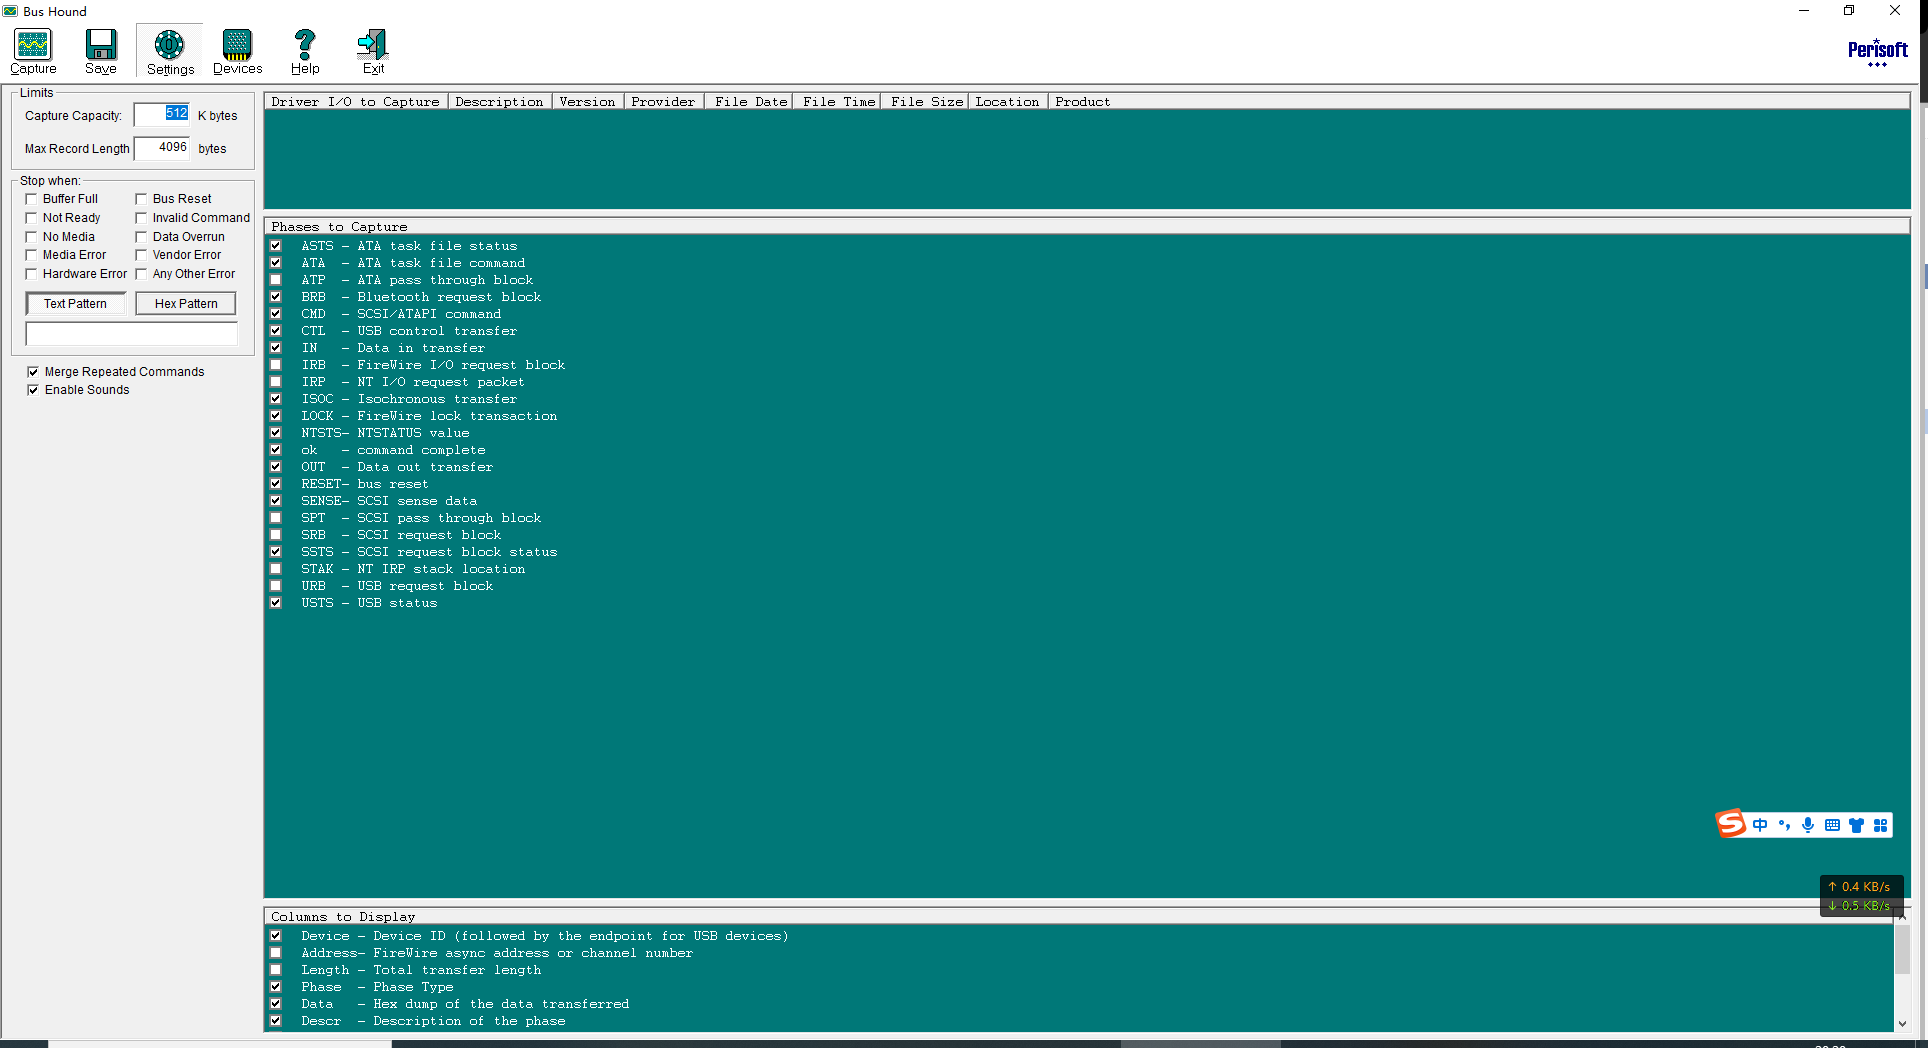Viewport: 1928px width, 1048px height.
Task: Click the Location column header
Action: [1007, 101]
